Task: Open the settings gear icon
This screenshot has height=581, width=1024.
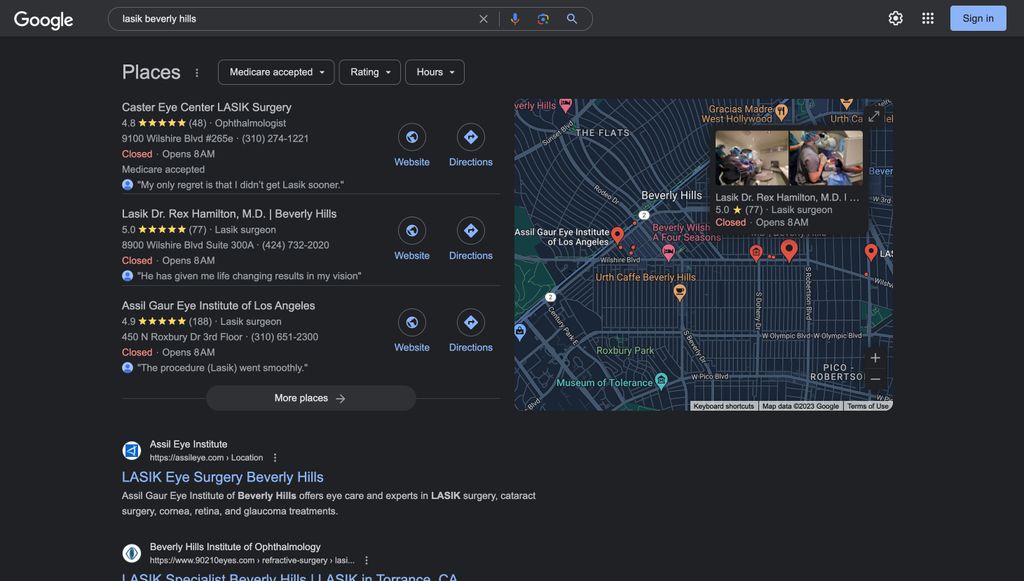Action: pyautogui.click(x=895, y=18)
